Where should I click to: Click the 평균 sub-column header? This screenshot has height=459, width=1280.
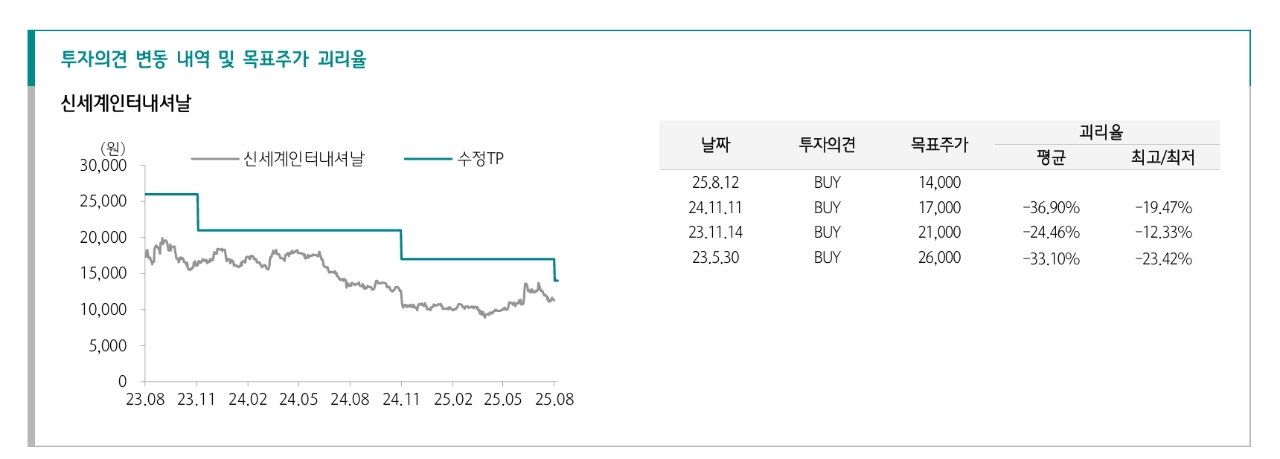[1051, 157]
